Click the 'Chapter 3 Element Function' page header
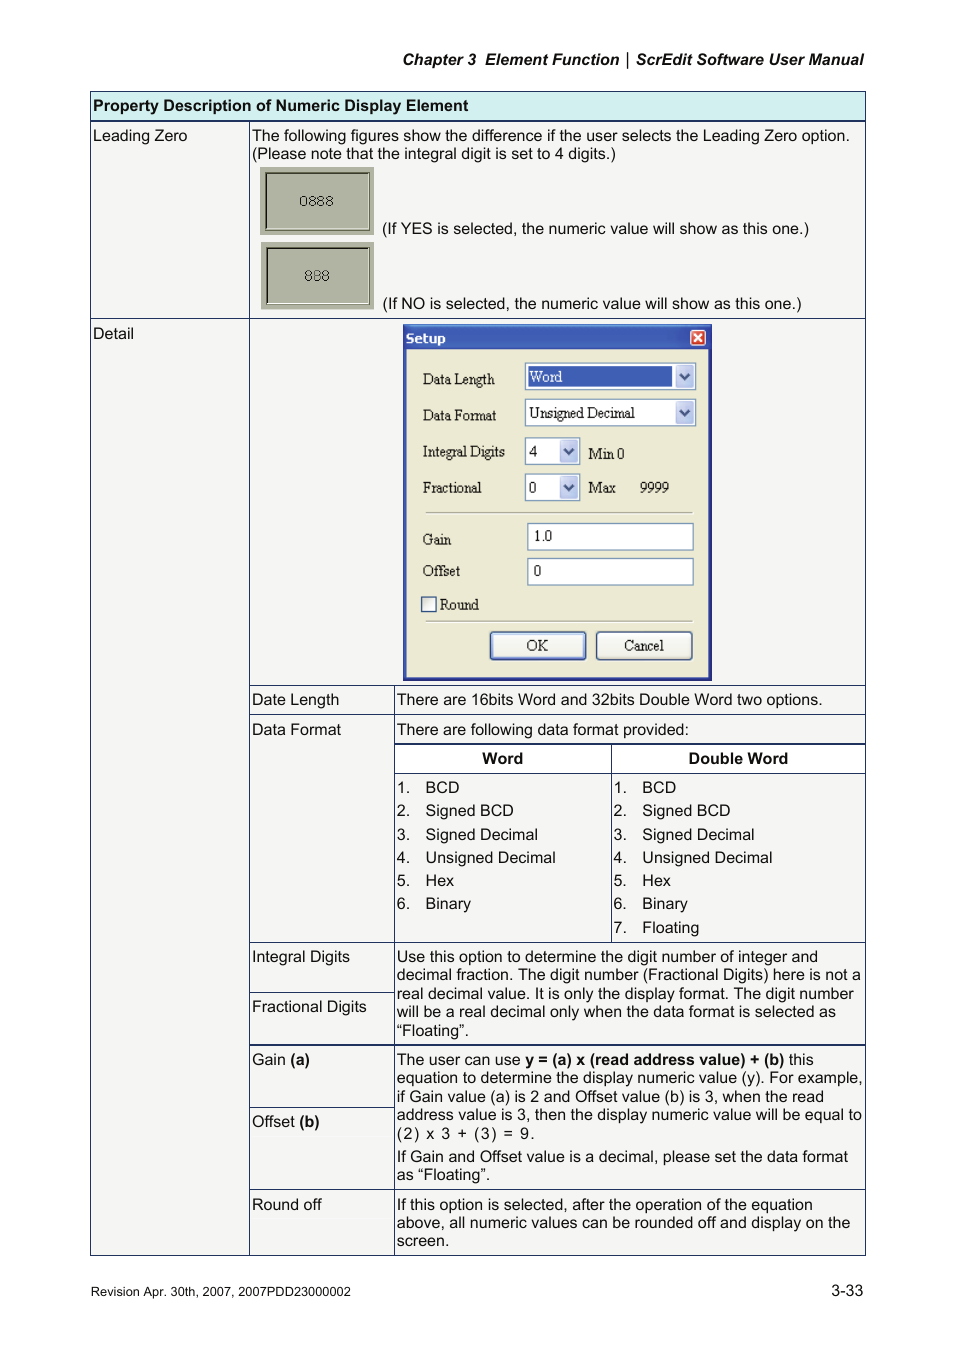Screen dimensions: 954x1351 511,60
